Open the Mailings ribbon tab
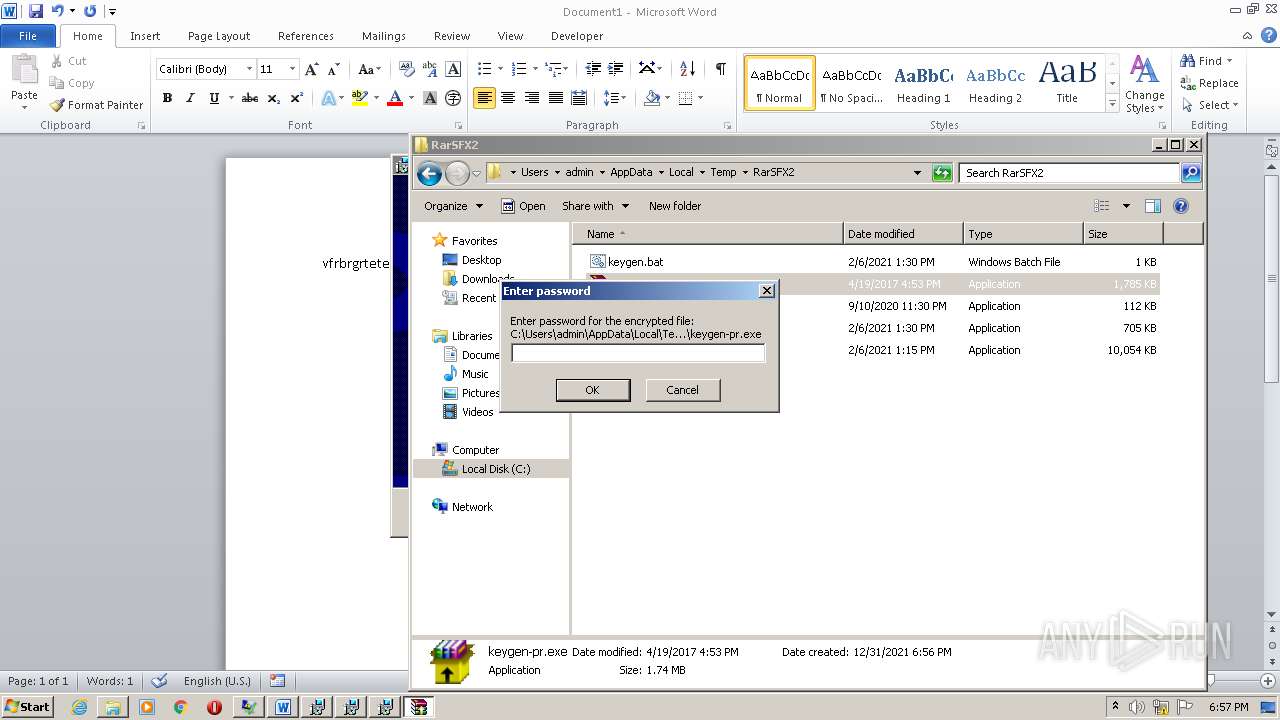 [384, 36]
